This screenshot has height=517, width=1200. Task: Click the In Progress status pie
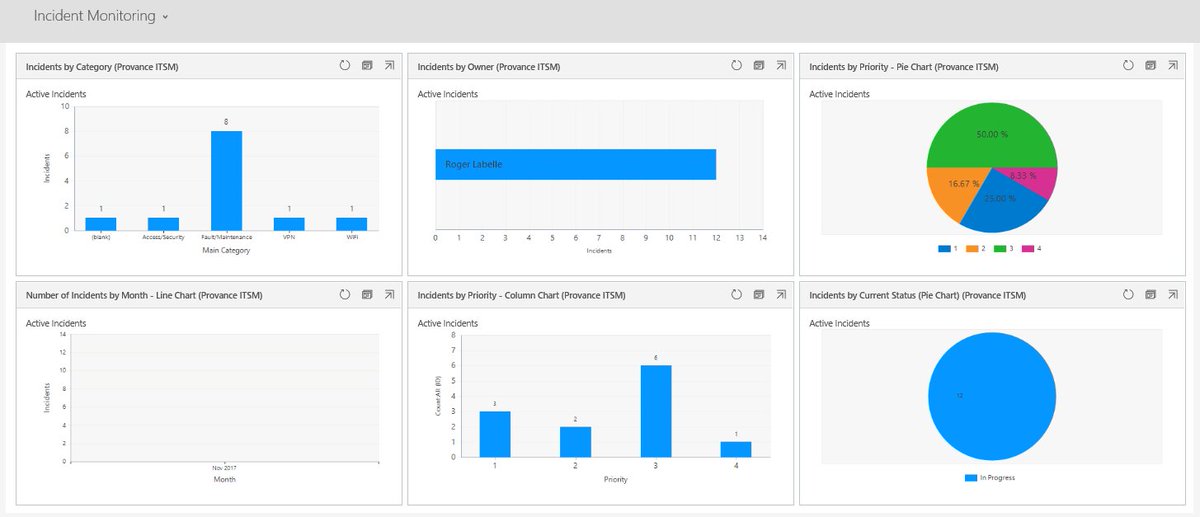992,396
